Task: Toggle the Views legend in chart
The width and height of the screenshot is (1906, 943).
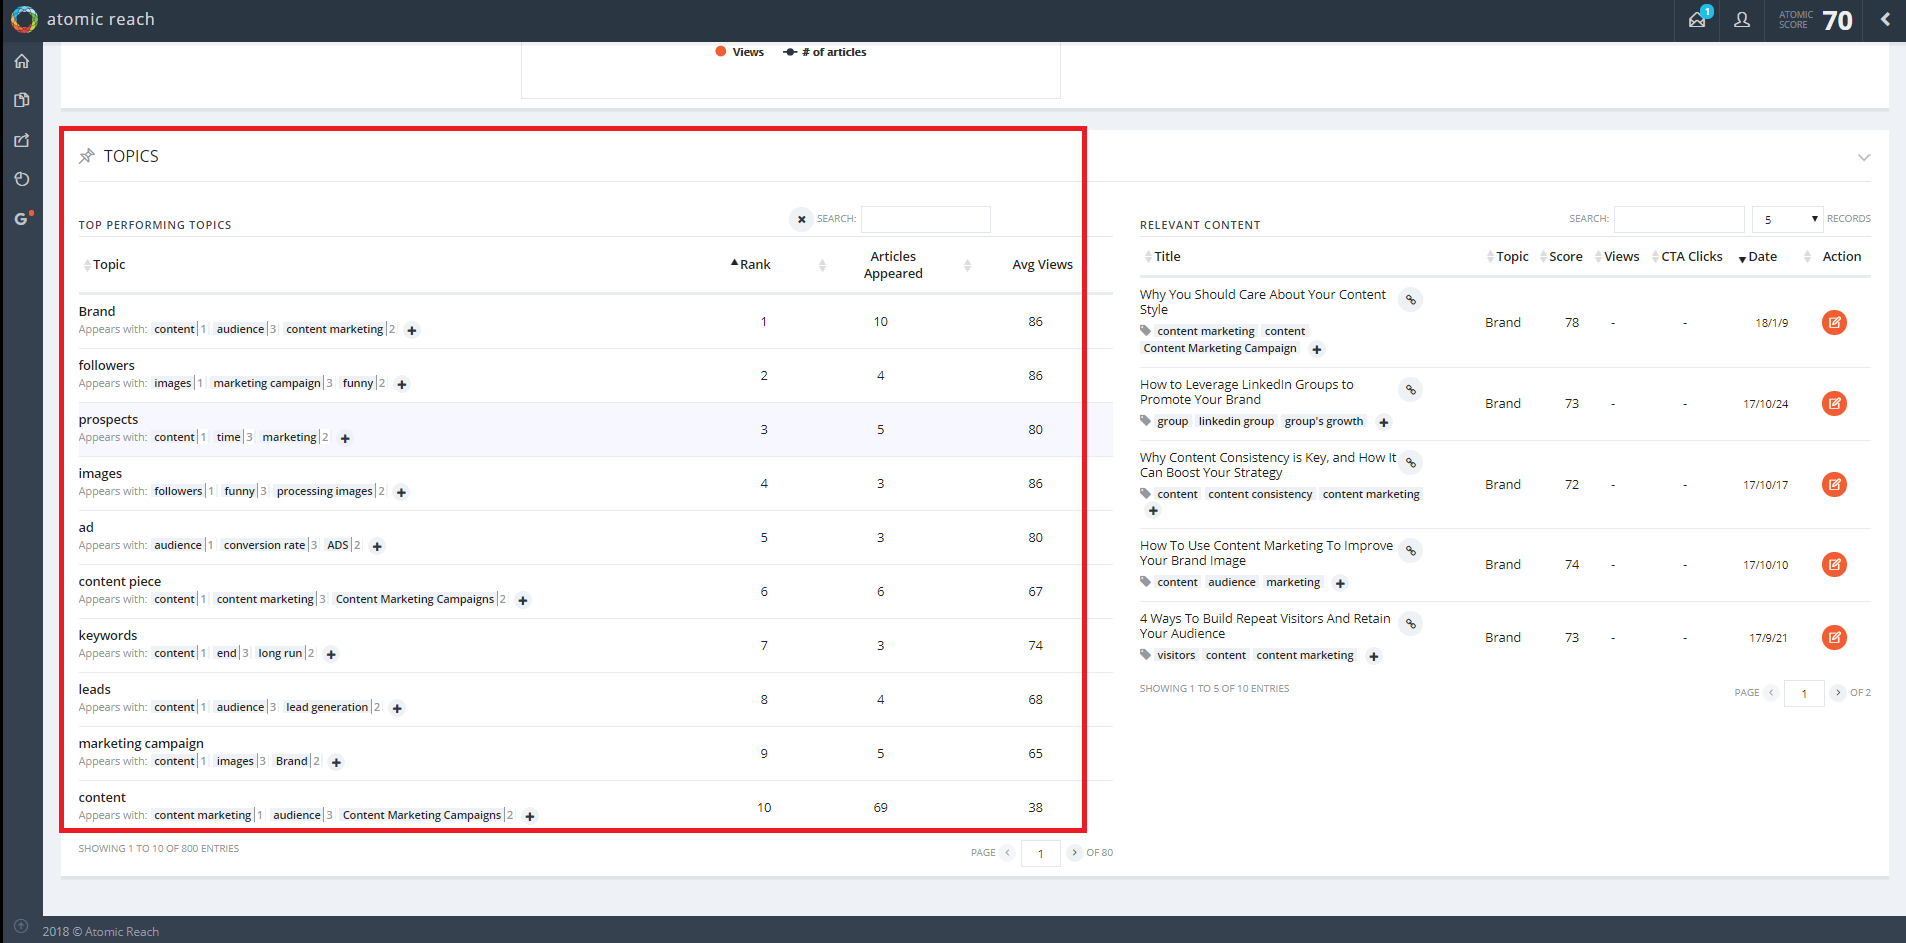Action: [x=740, y=52]
